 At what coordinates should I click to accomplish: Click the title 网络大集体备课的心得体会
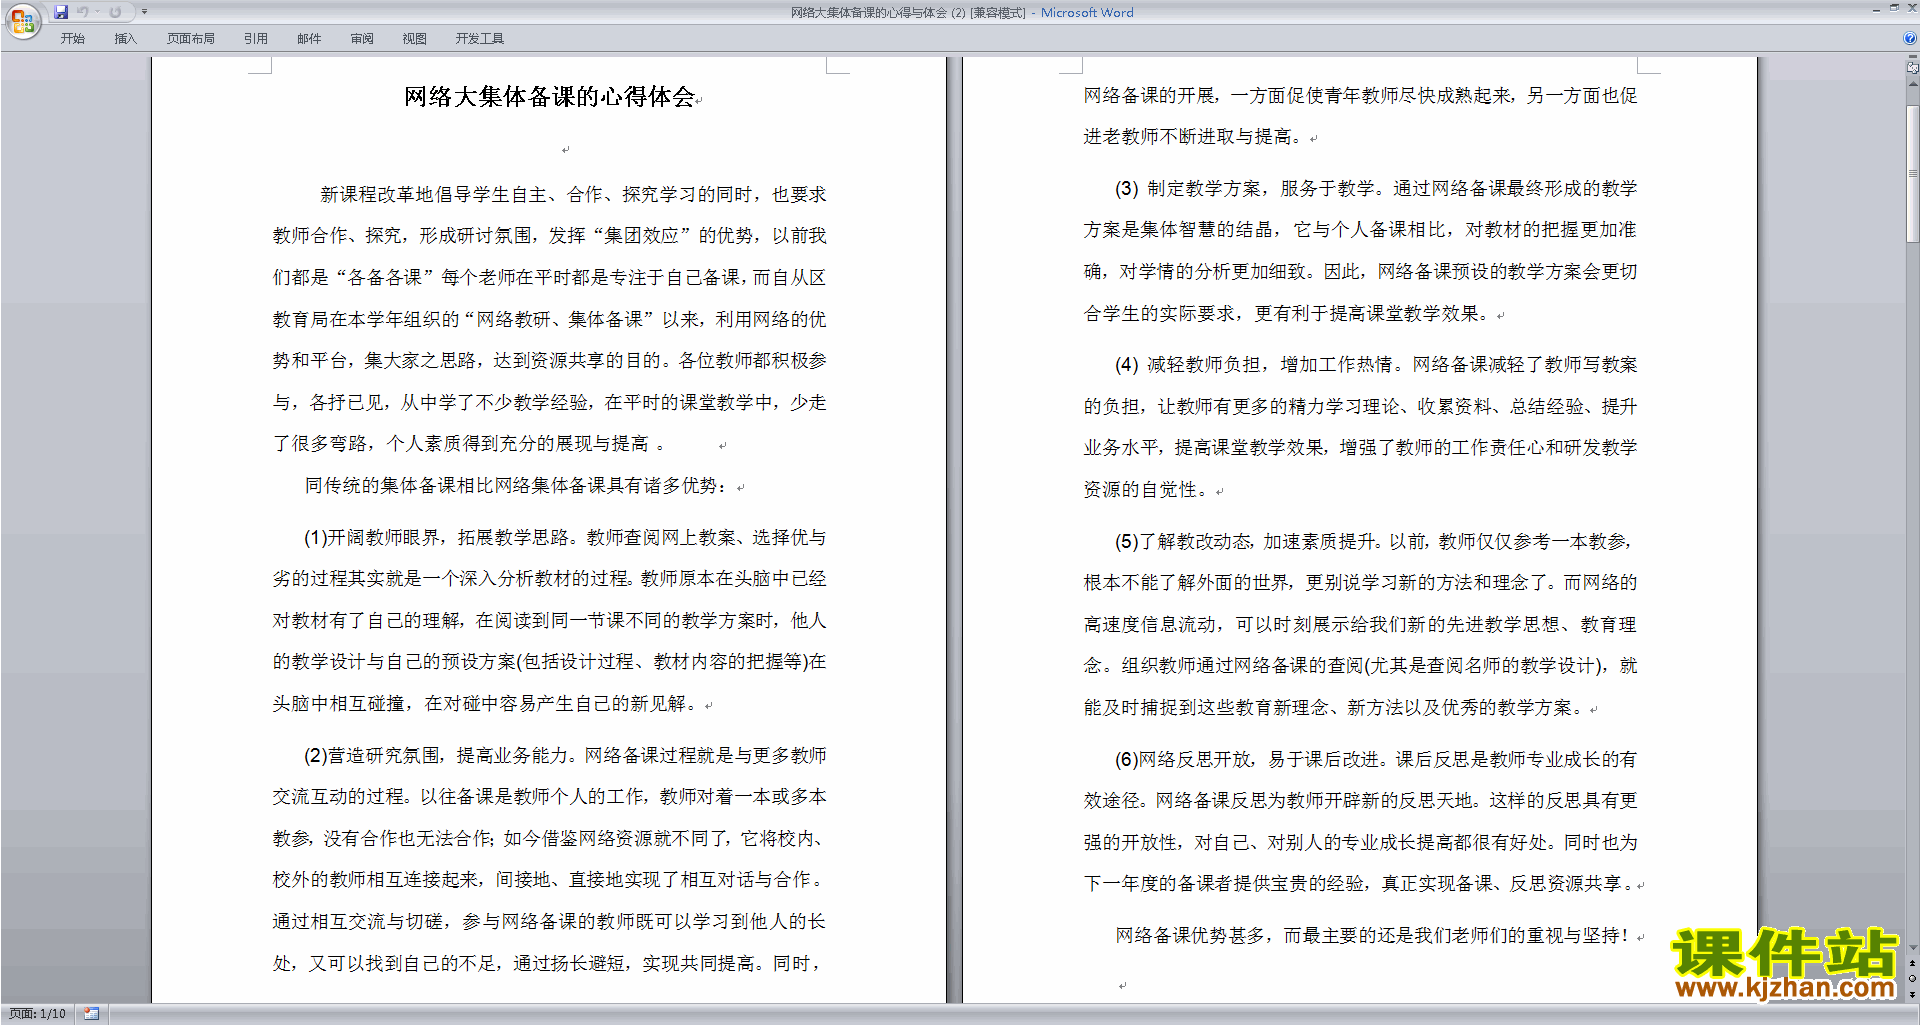(549, 97)
